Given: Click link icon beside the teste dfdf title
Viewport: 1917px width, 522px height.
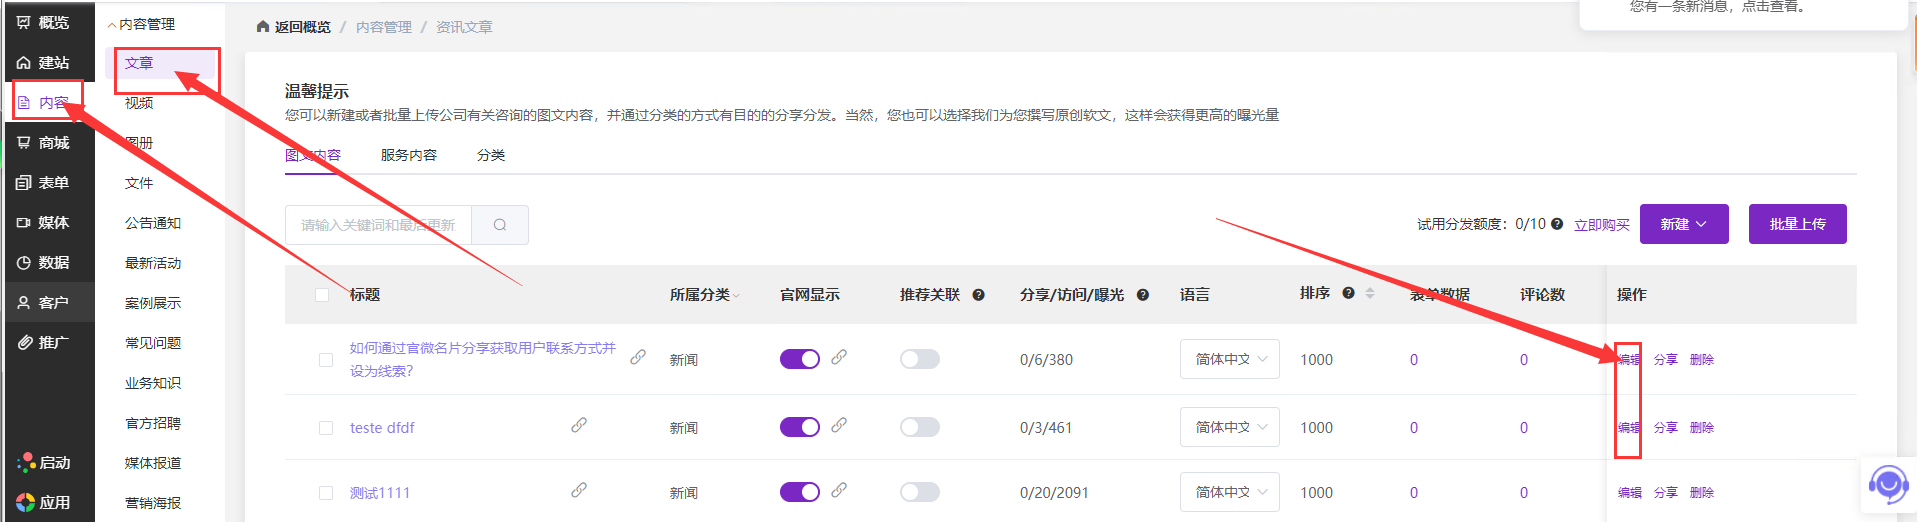Looking at the screenshot, I should 579,425.
